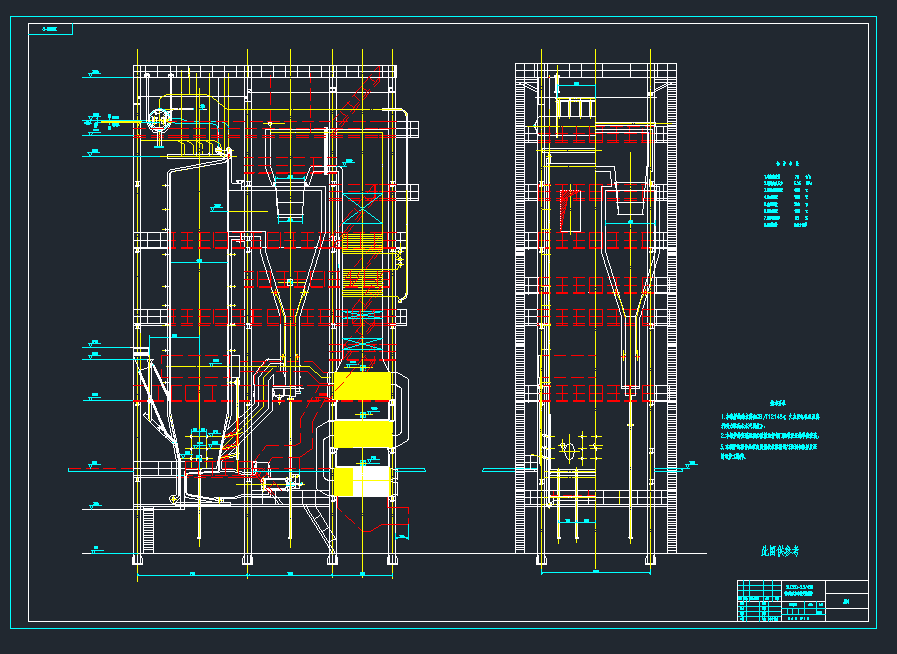Click the "JH" cell in the title block

point(848,601)
